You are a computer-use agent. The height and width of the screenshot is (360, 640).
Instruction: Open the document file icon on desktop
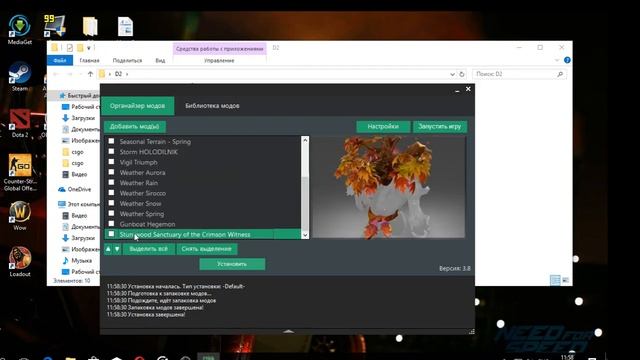(125, 27)
